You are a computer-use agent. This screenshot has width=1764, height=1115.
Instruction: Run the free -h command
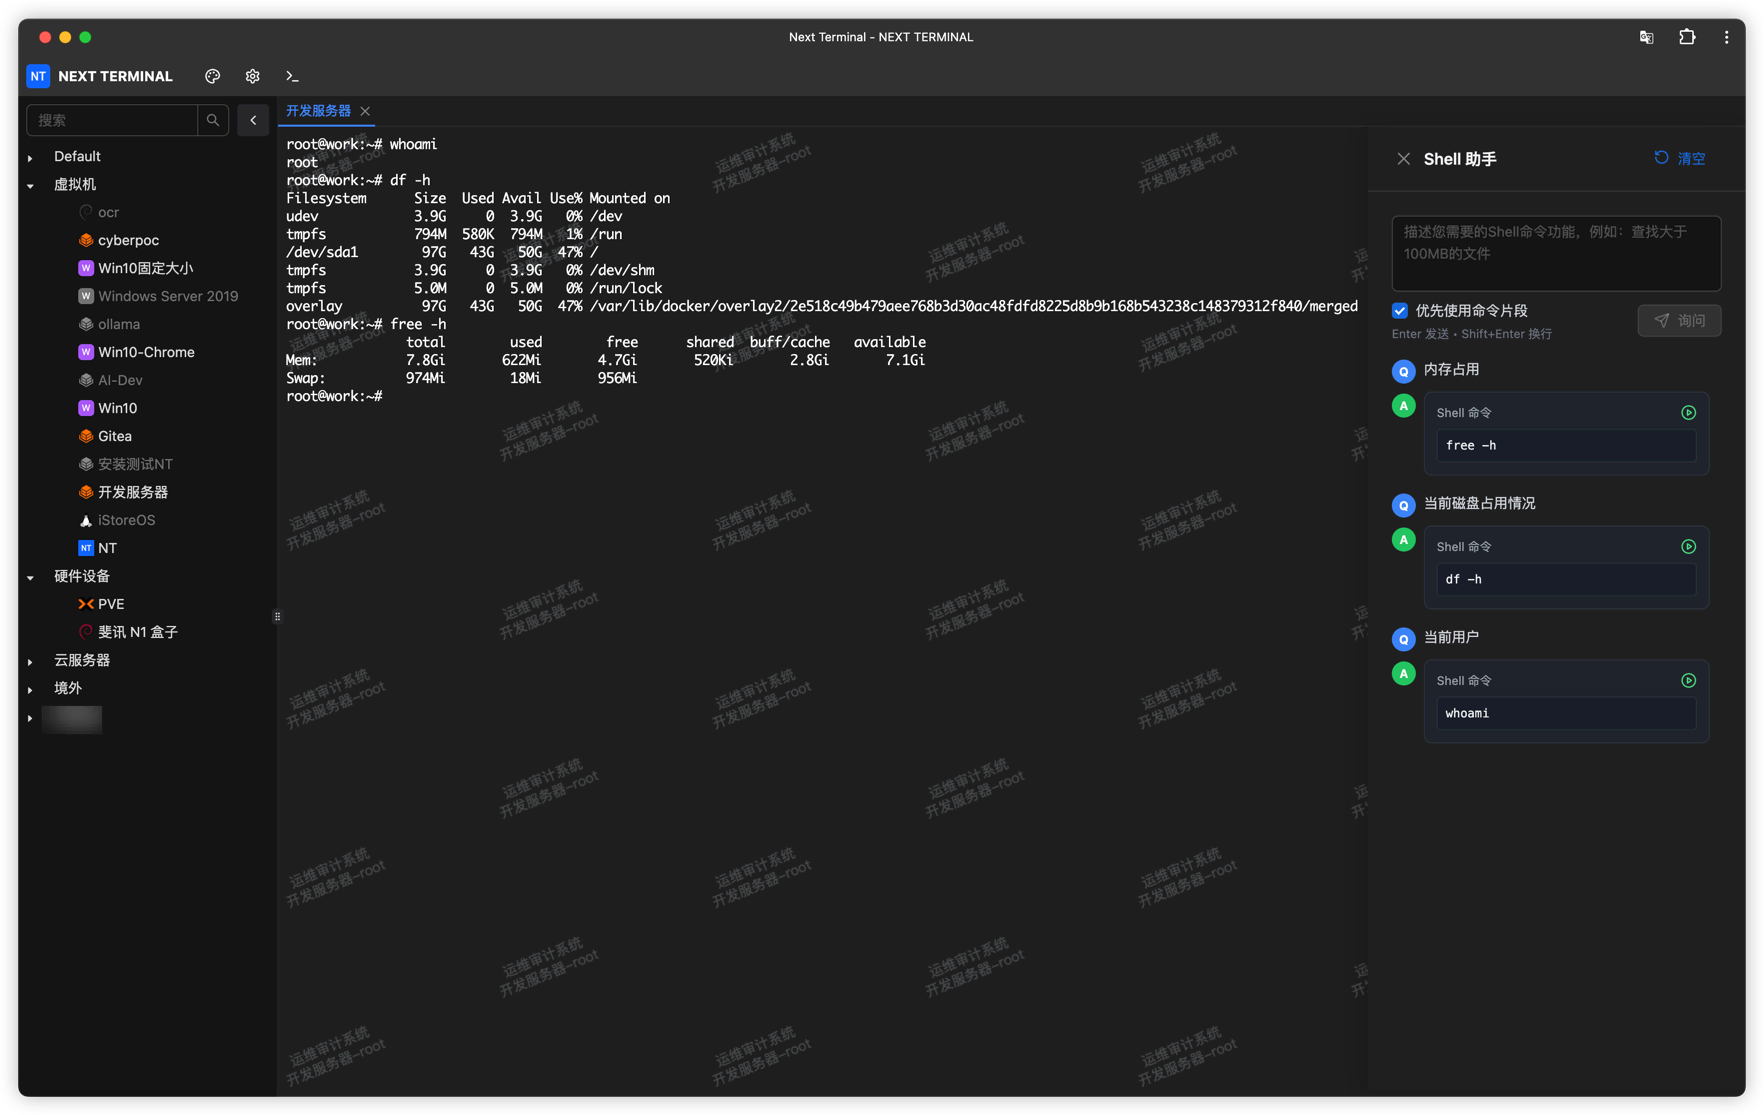[x=1688, y=413]
